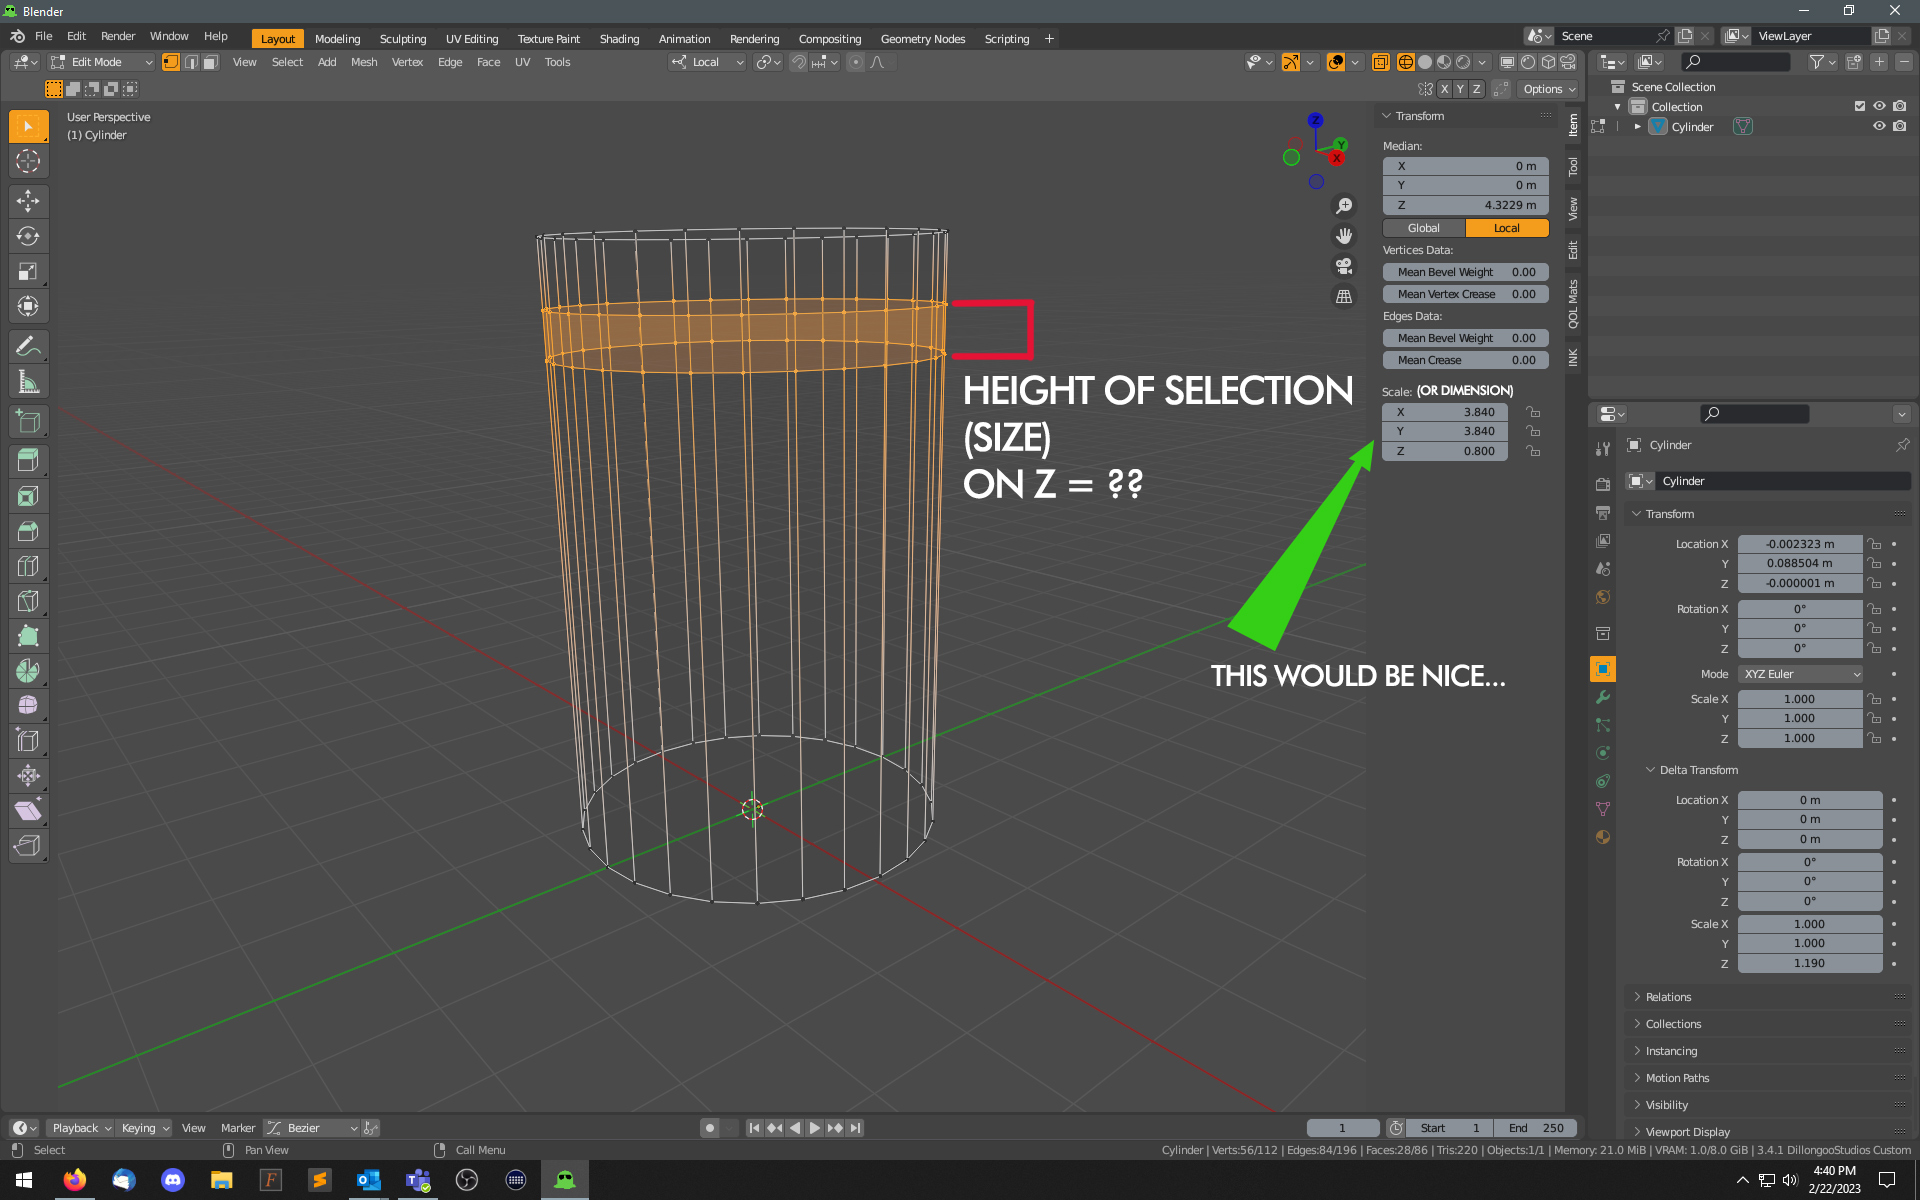Choose the Loop Cut tool
This screenshot has height=1200, width=1920.
click(28, 566)
